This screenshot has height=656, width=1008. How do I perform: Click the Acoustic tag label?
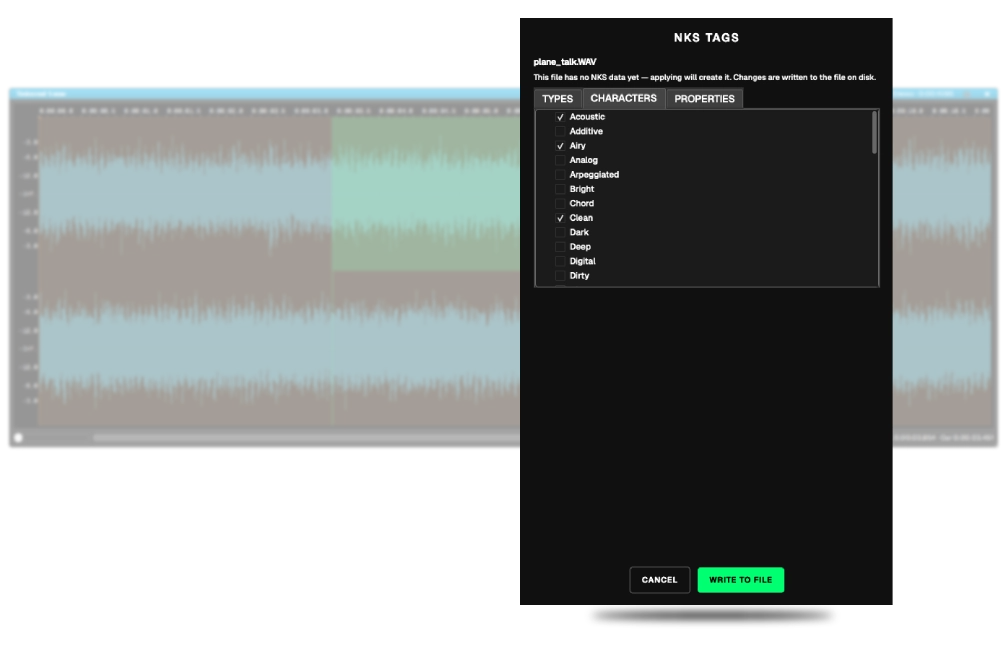[x=587, y=117]
